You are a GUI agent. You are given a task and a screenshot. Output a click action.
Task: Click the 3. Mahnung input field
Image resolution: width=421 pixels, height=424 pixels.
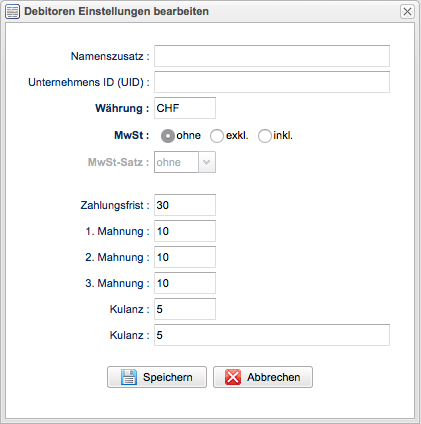(185, 283)
